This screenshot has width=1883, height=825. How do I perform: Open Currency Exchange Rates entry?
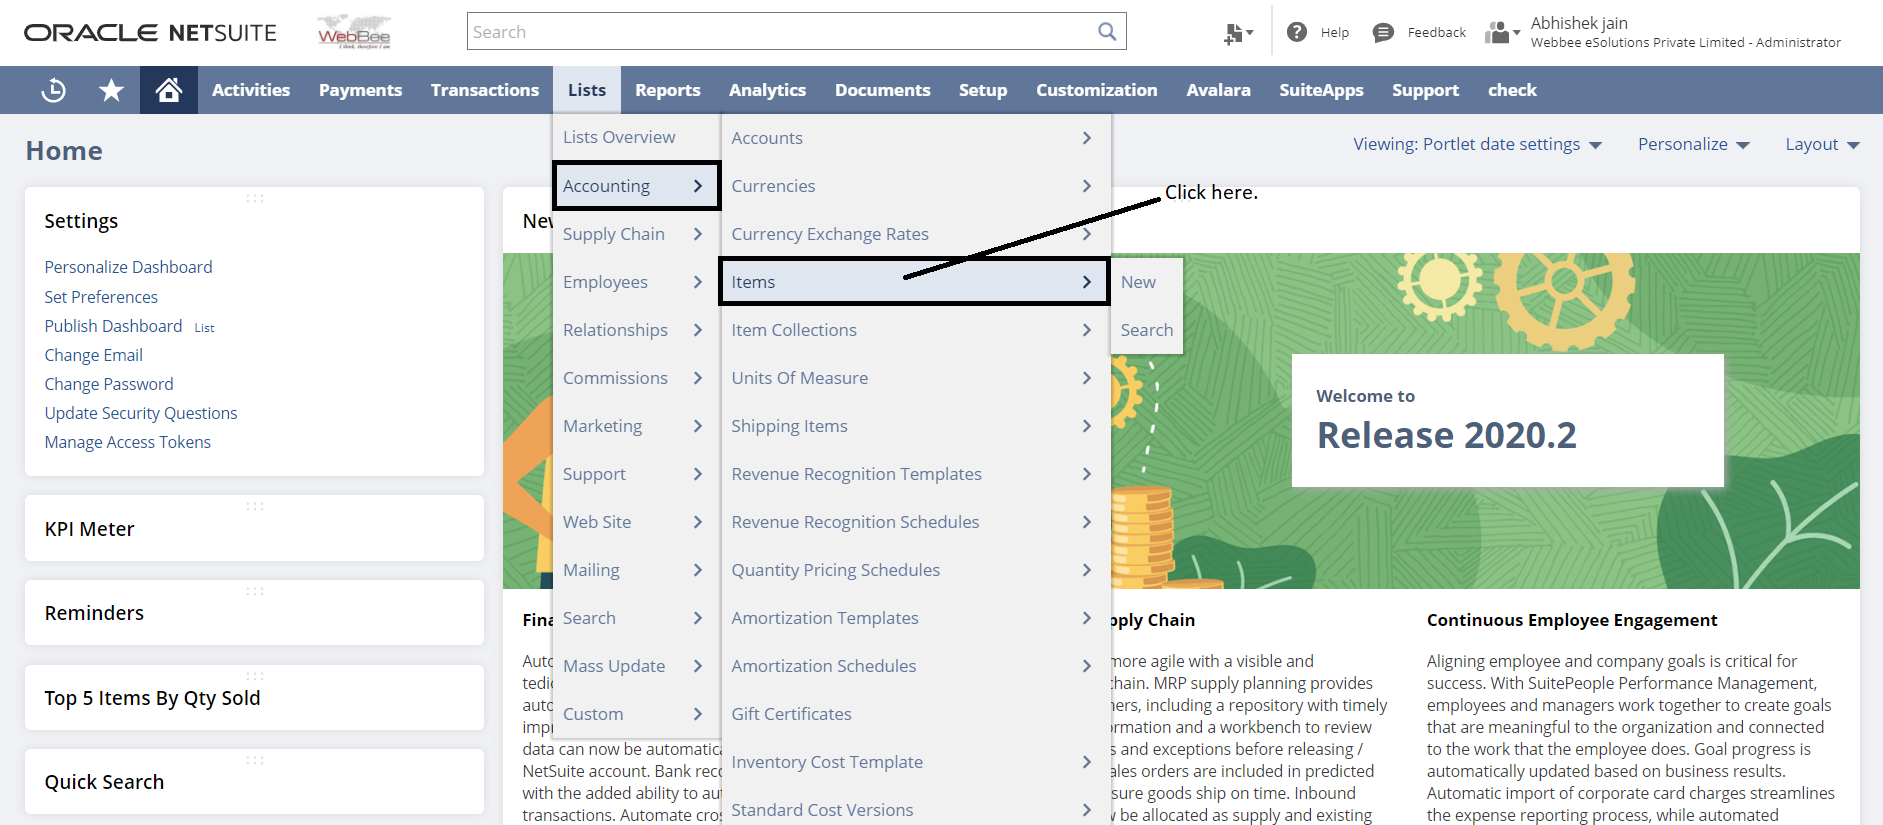pyautogui.click(x=915, y=234)
